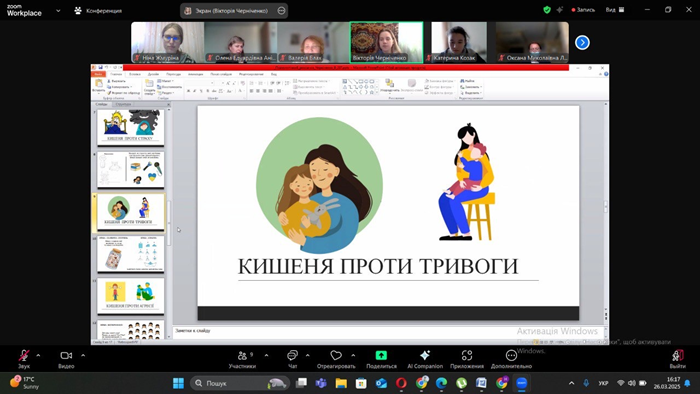Unmute microphone with Звук button
700x394 pixels.
[x=24, y=359]
